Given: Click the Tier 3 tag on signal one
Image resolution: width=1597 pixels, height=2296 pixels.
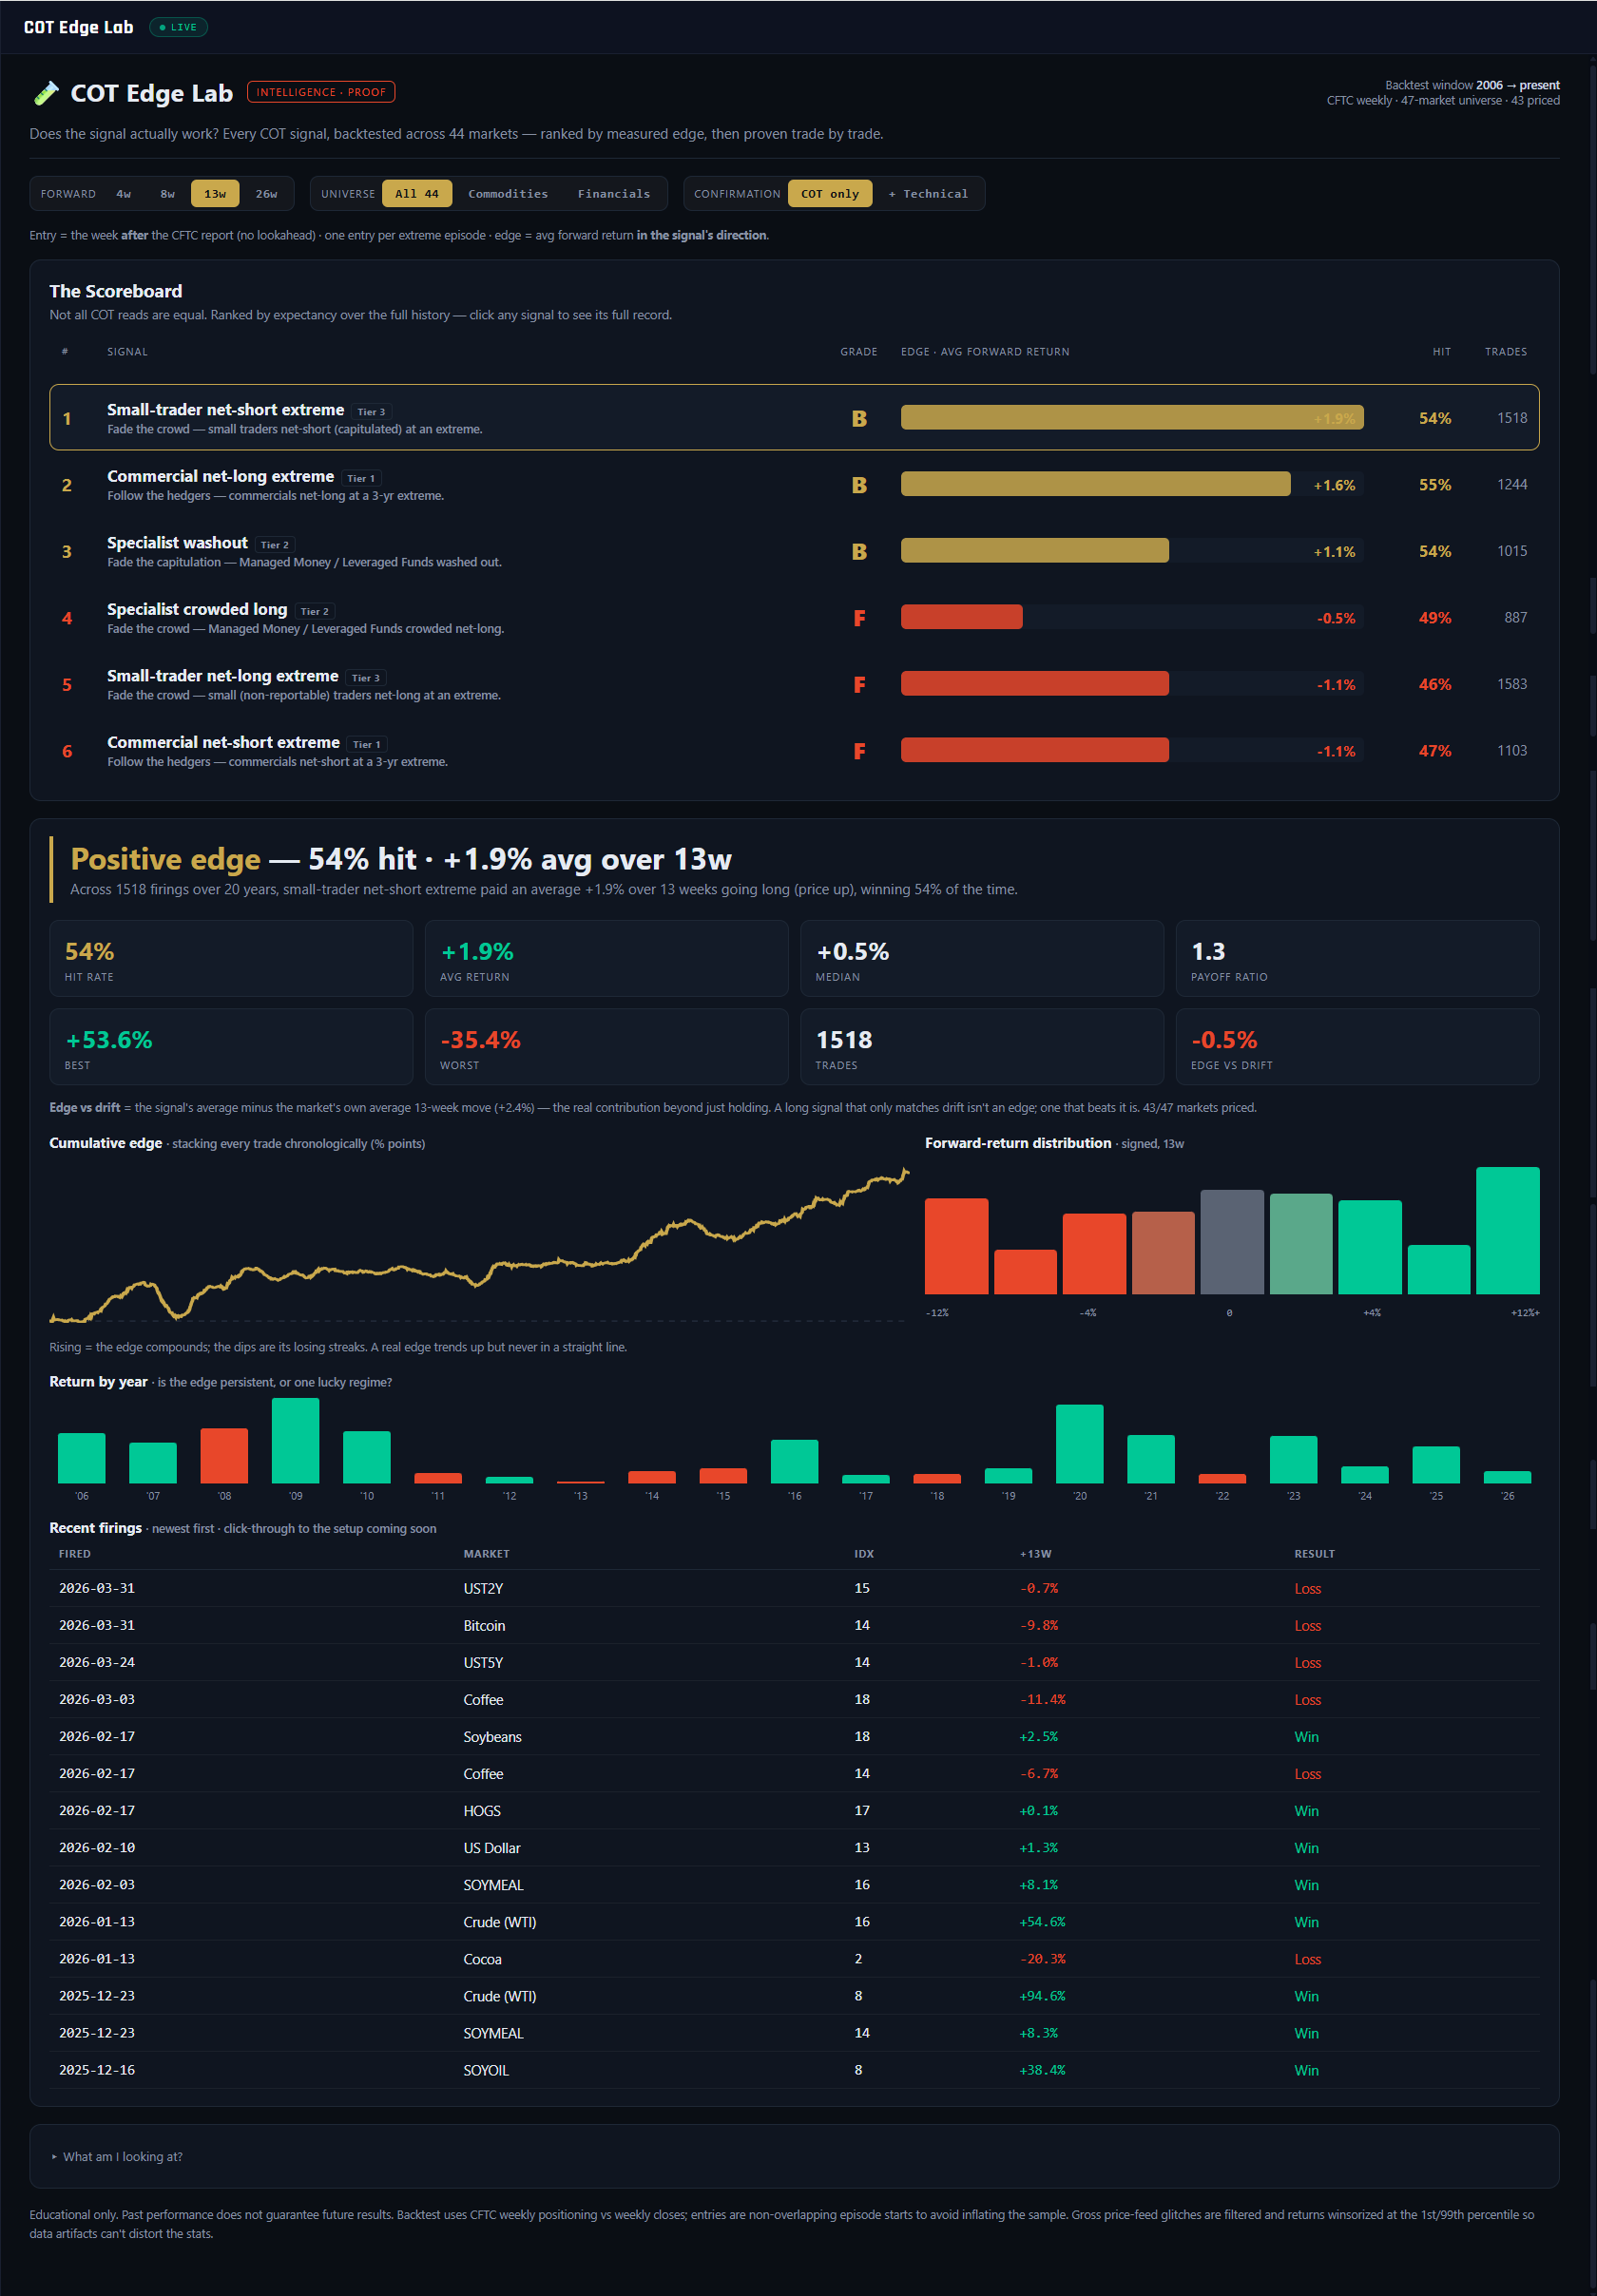Looking at the screenshot, I should tap(371, 411).
